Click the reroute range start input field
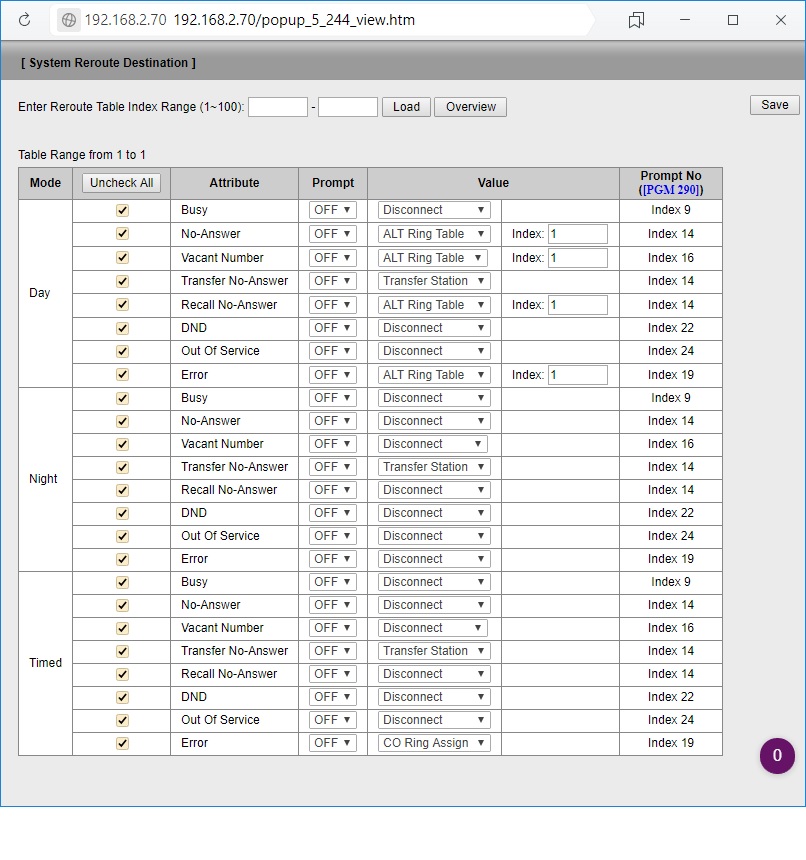 pos(277,107)
